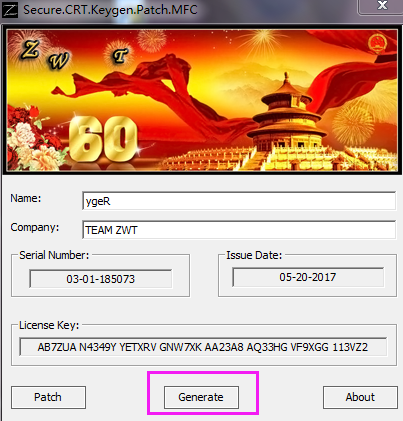Screen dimensions: 403x421
Task: Select the Serial Number value 03-01-185073
Action: pyautogui.click(x=101, y=279)
